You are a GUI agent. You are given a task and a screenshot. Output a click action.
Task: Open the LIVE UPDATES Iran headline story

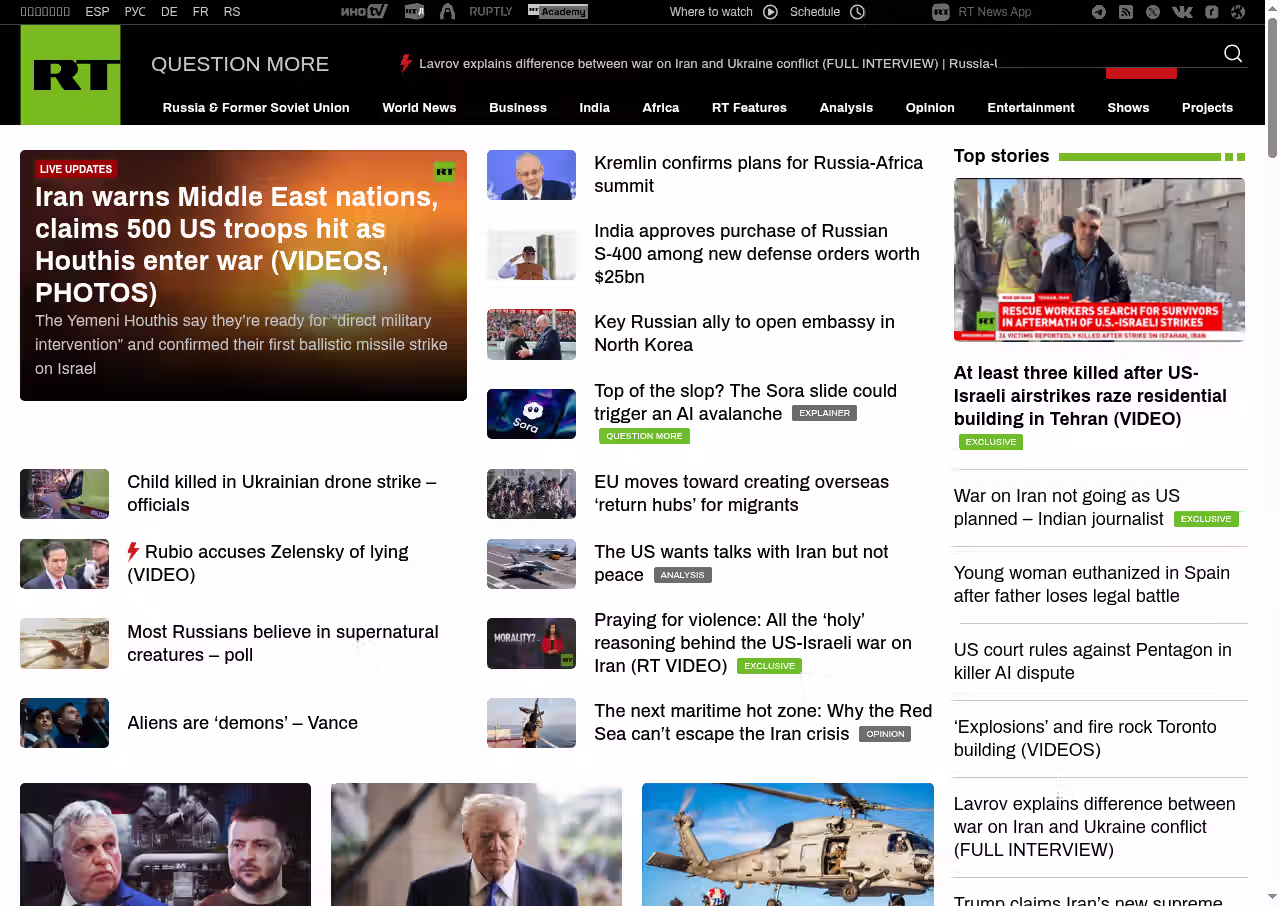[x=237, y=245]
